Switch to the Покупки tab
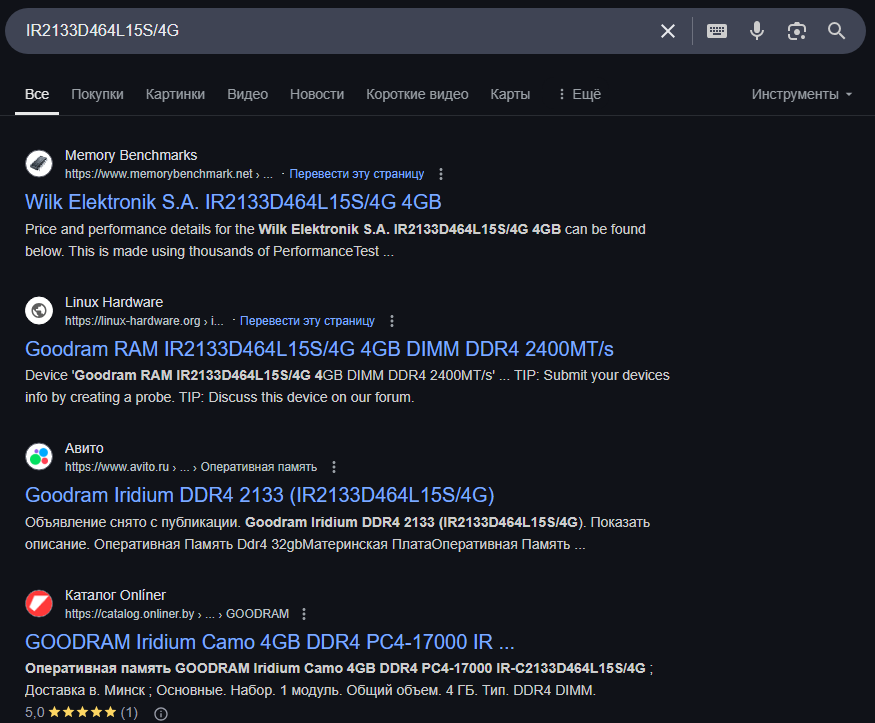 [x=97, y=94]
